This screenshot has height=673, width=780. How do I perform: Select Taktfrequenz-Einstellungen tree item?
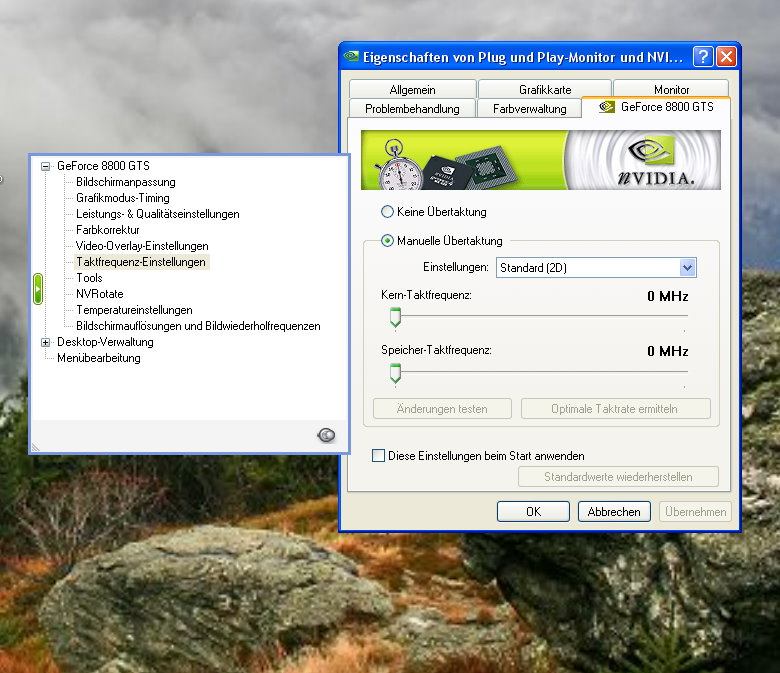(141, 262)
